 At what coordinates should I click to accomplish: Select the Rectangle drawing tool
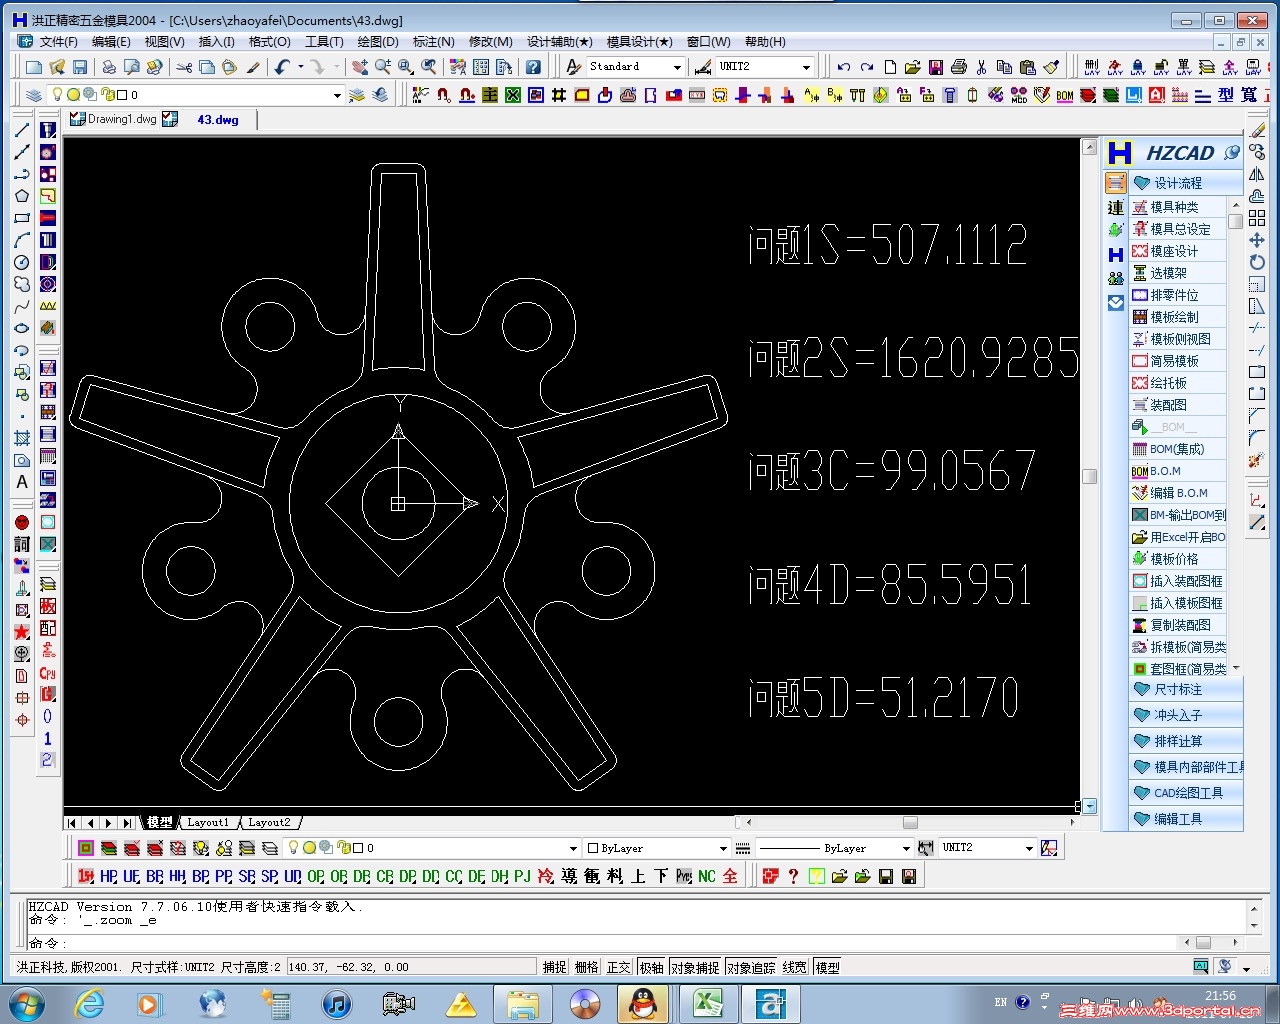pos(22,218)
